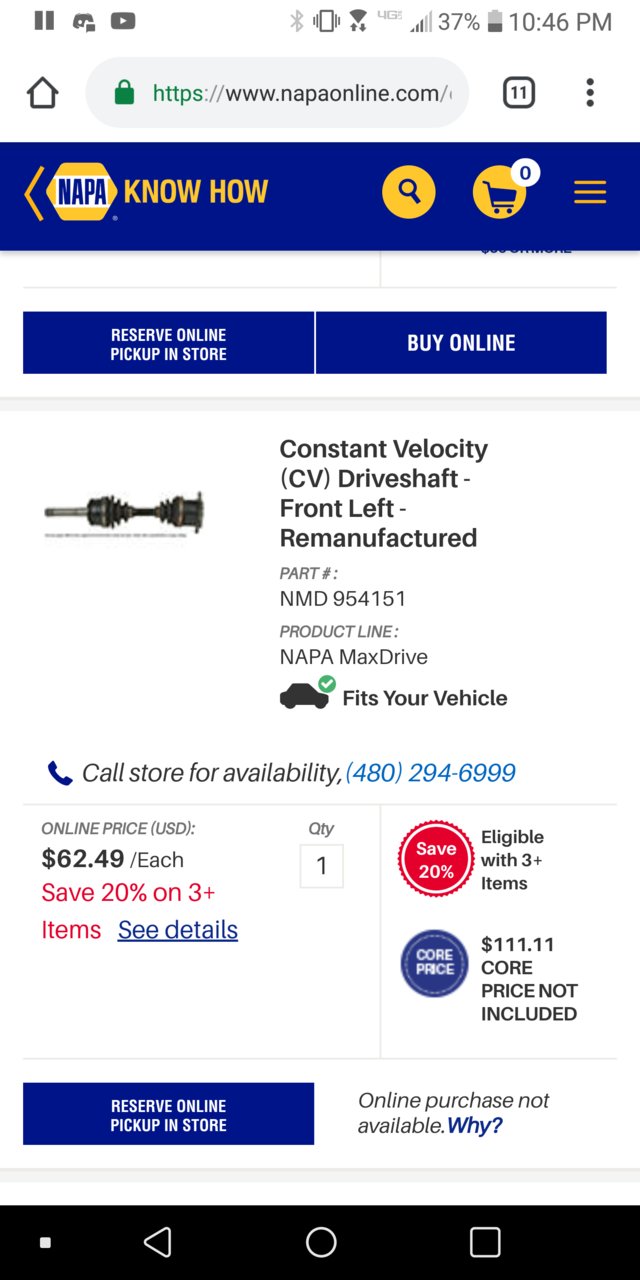Tap the Chrome home icon

coord(42,93)
